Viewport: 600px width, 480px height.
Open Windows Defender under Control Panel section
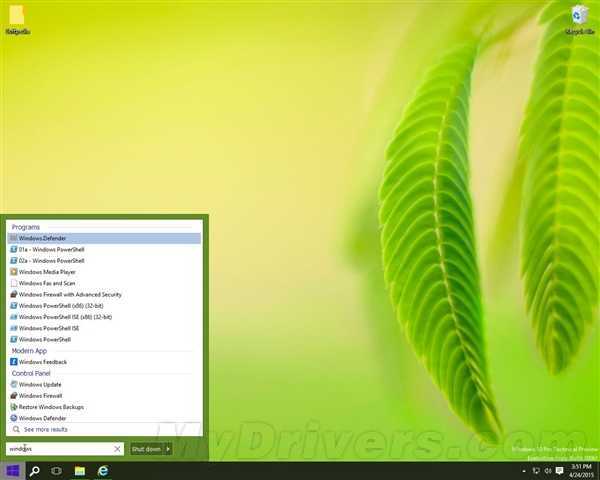click(x=104, y=418)
